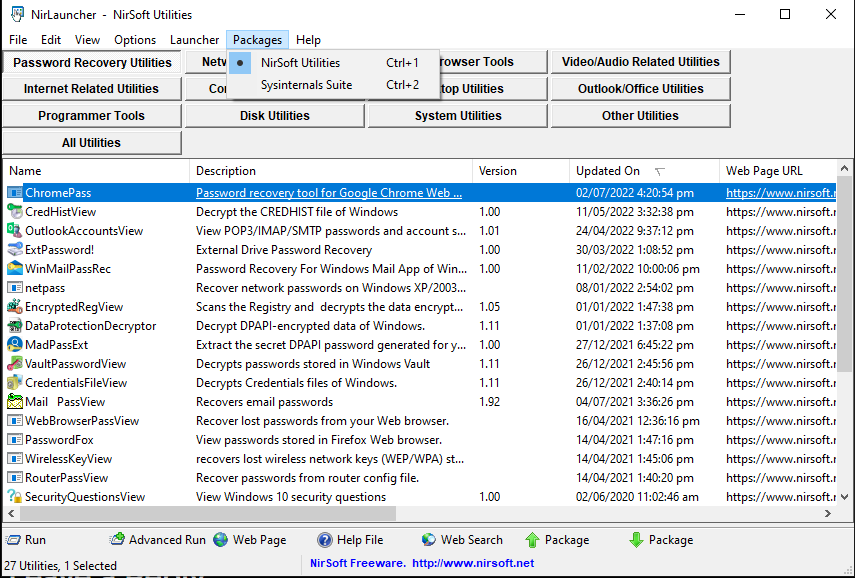The height and width of the screenshot is (578, 855).
Task: Sort by the Updated On column header
Action: coord(645,171)
